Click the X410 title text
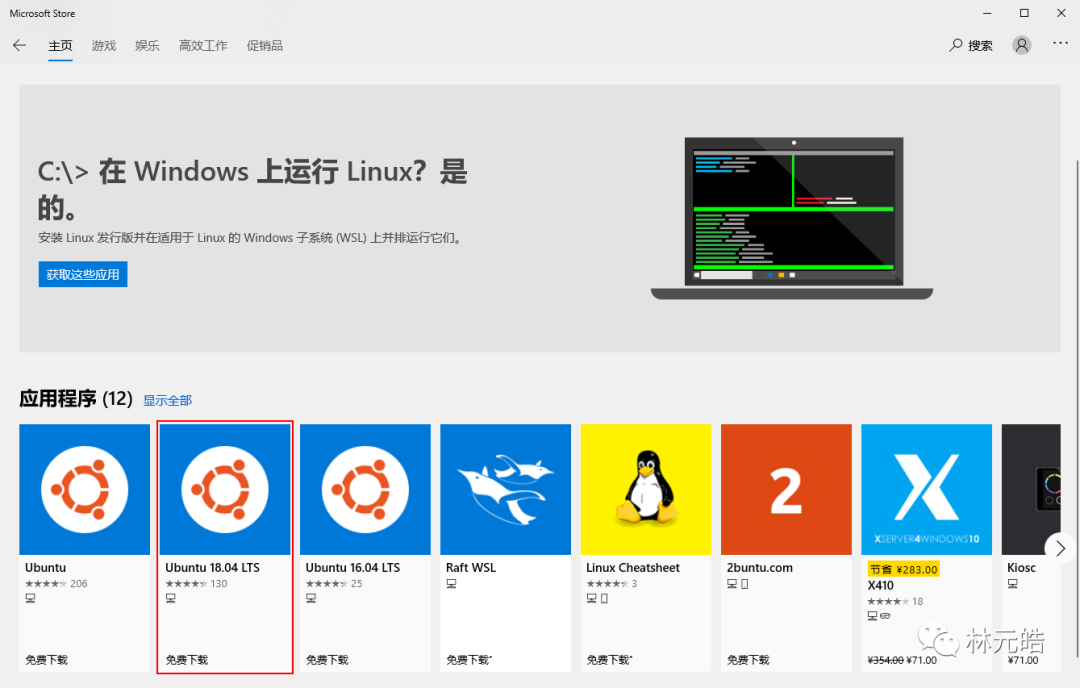 (x=881, y=585)
